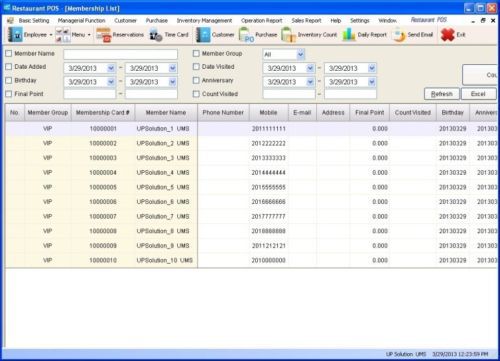Click the Final Point minimum field
500x361 pixels.
(90, 94)
